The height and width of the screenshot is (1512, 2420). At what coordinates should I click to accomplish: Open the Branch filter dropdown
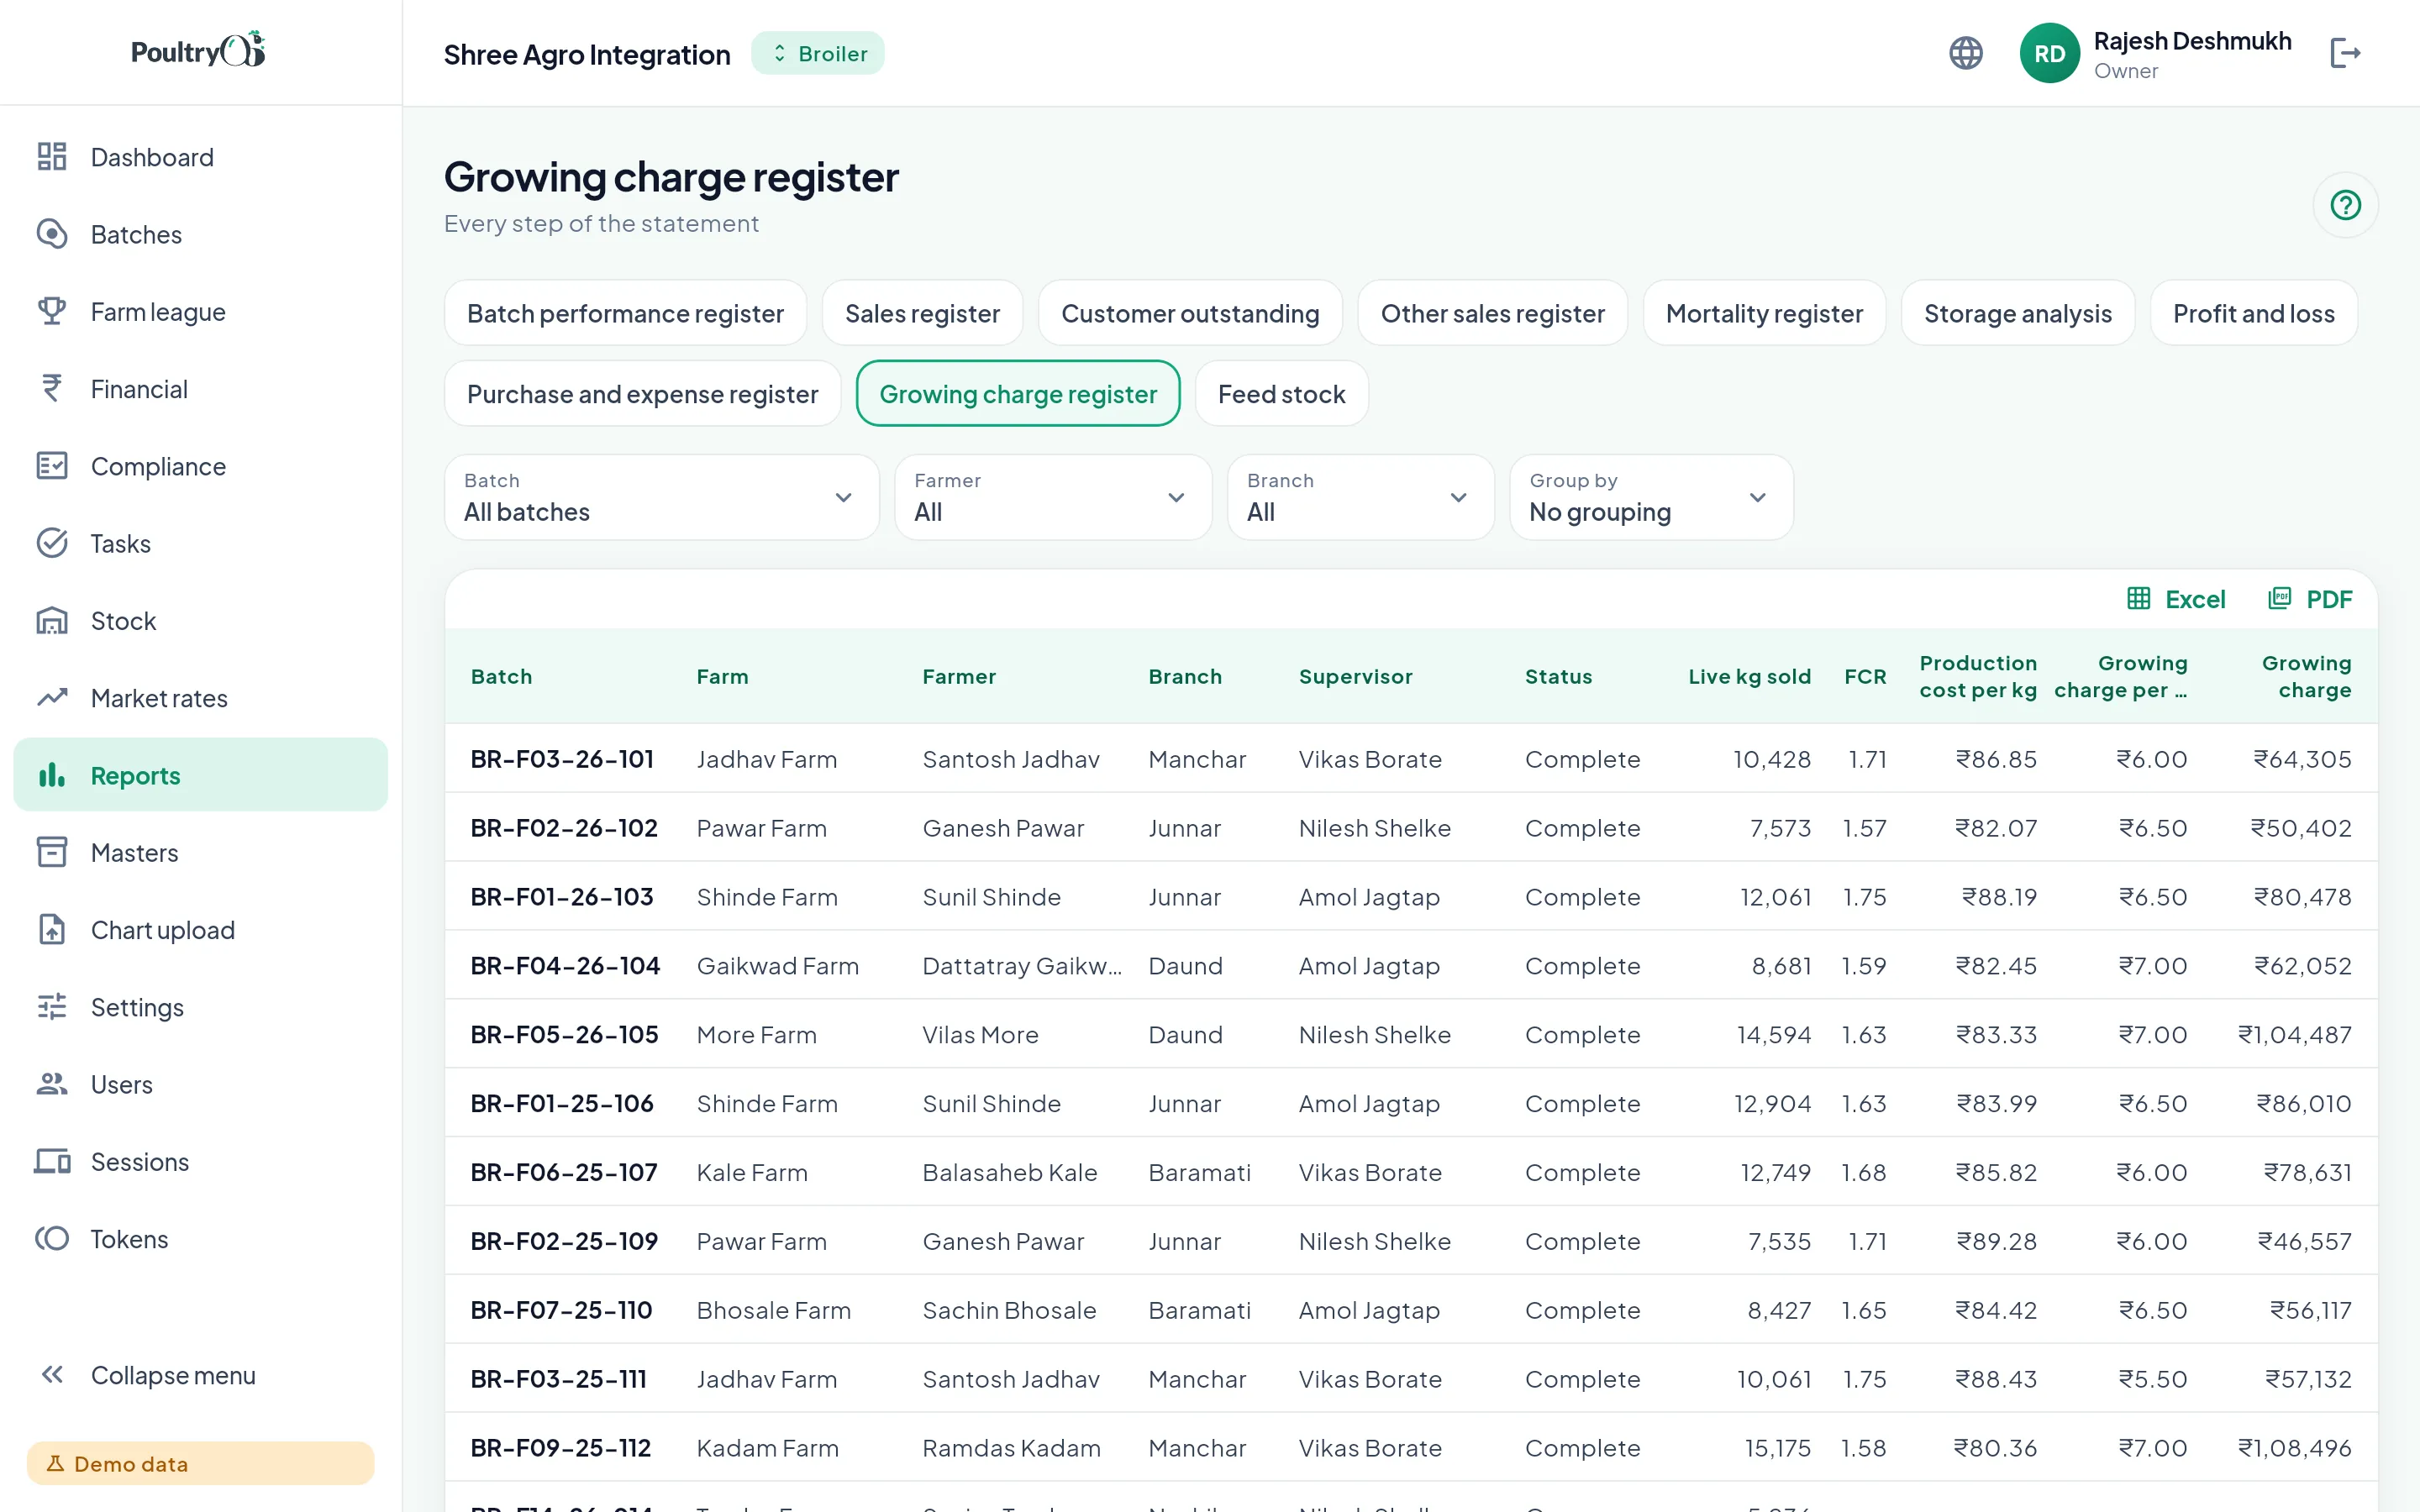[x=1360, y=497]
